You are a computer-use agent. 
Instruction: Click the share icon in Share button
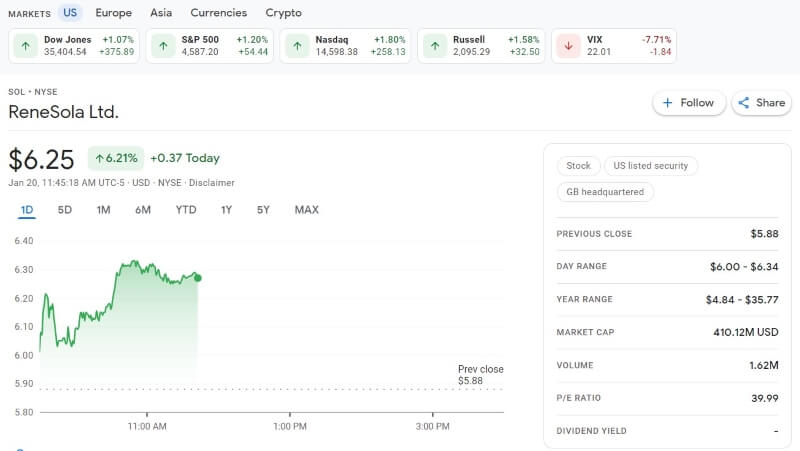click(744, 103)
